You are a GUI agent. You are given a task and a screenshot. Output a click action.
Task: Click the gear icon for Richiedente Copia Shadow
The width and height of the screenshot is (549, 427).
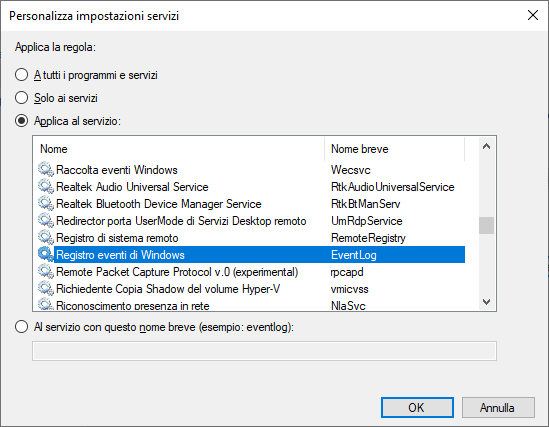click(46, 289)
